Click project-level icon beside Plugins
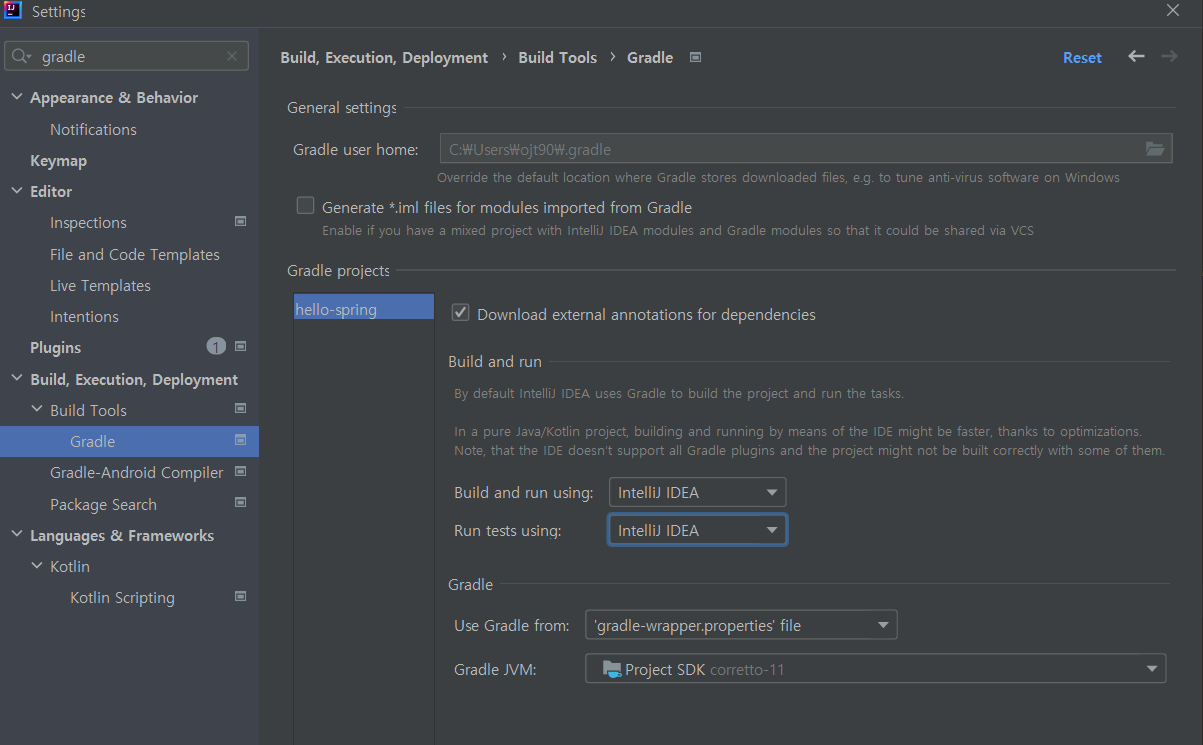The width and height of the screenshot is (1203, 745). [240, 347]
